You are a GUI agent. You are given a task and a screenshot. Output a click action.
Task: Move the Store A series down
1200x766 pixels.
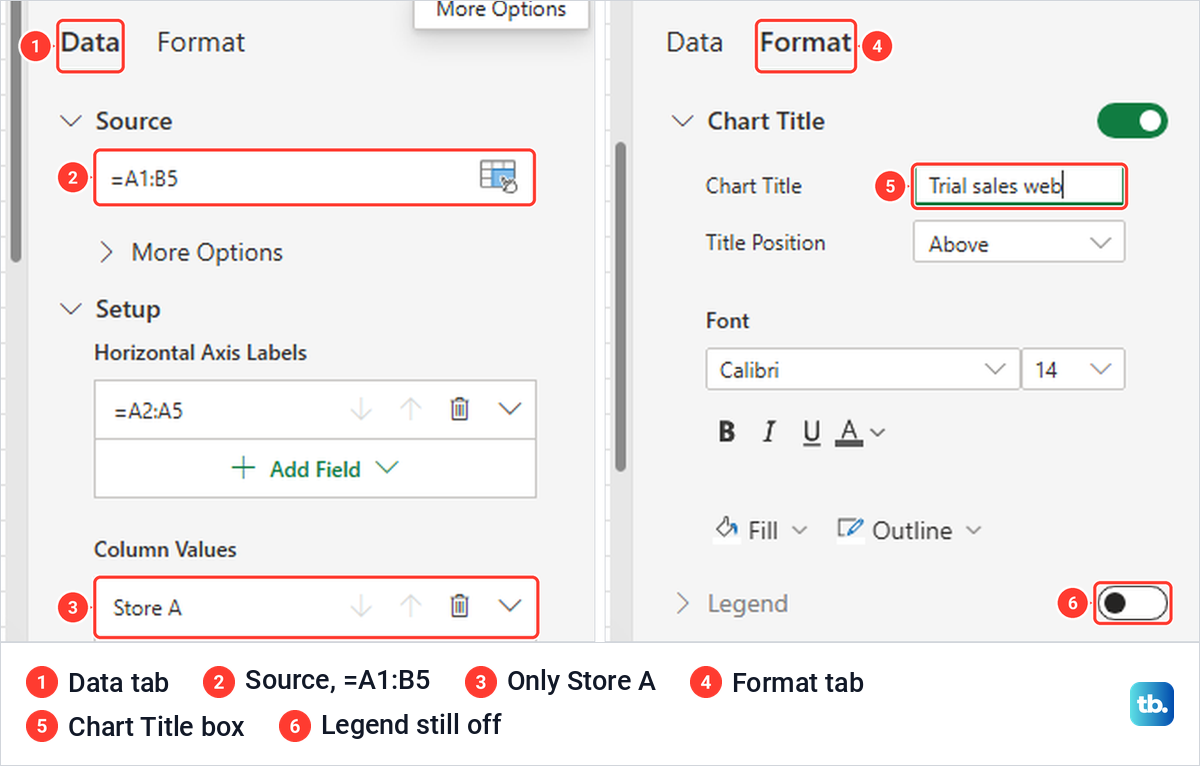point(361,606)
